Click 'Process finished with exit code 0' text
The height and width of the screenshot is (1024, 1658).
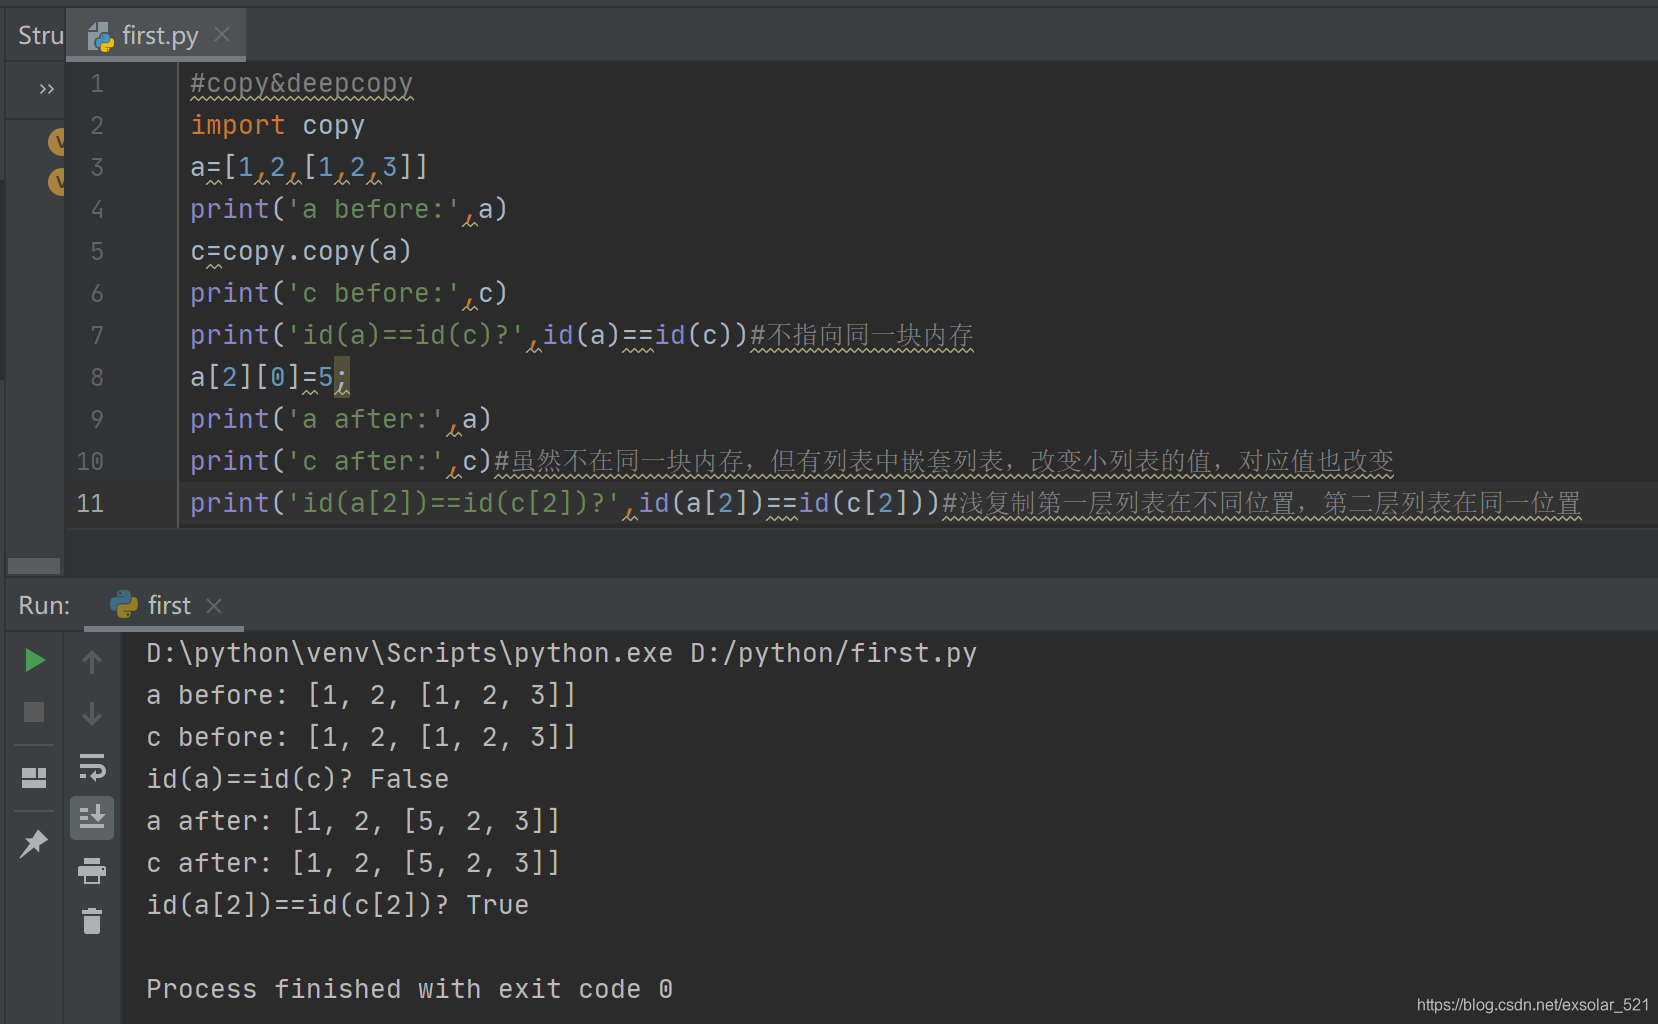coord(410,989)
